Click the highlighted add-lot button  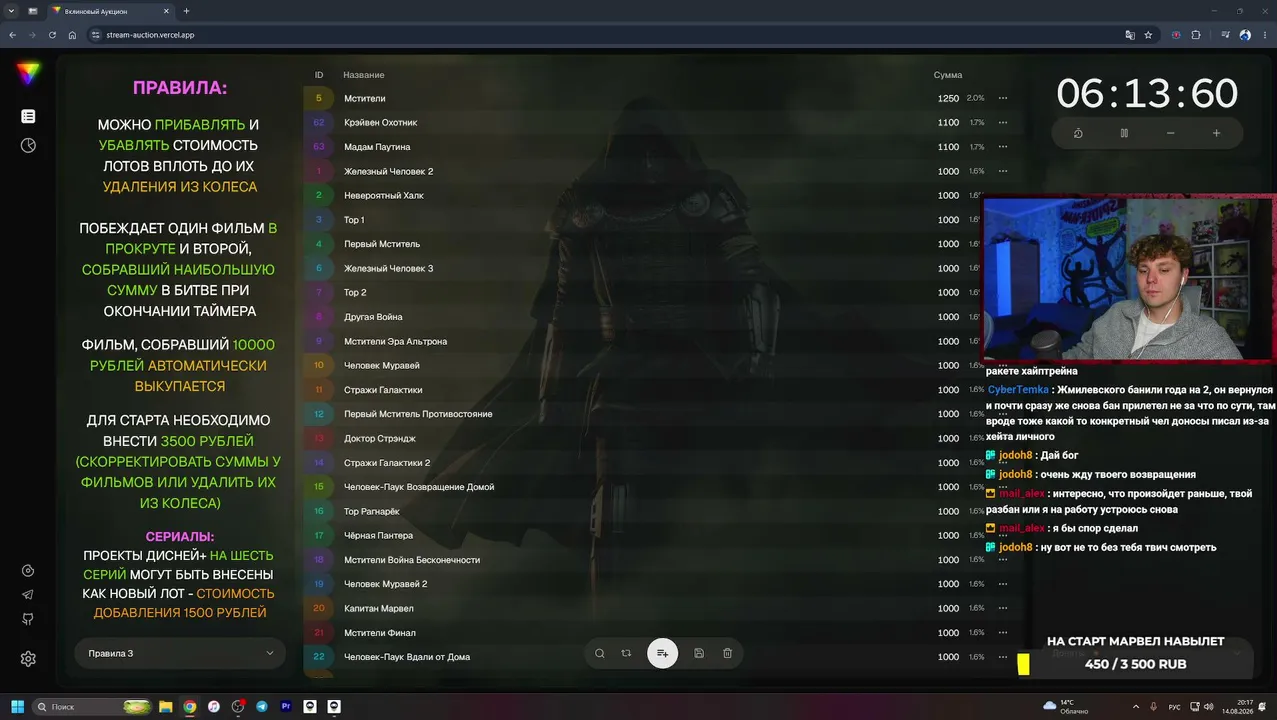tap(662, 653)
